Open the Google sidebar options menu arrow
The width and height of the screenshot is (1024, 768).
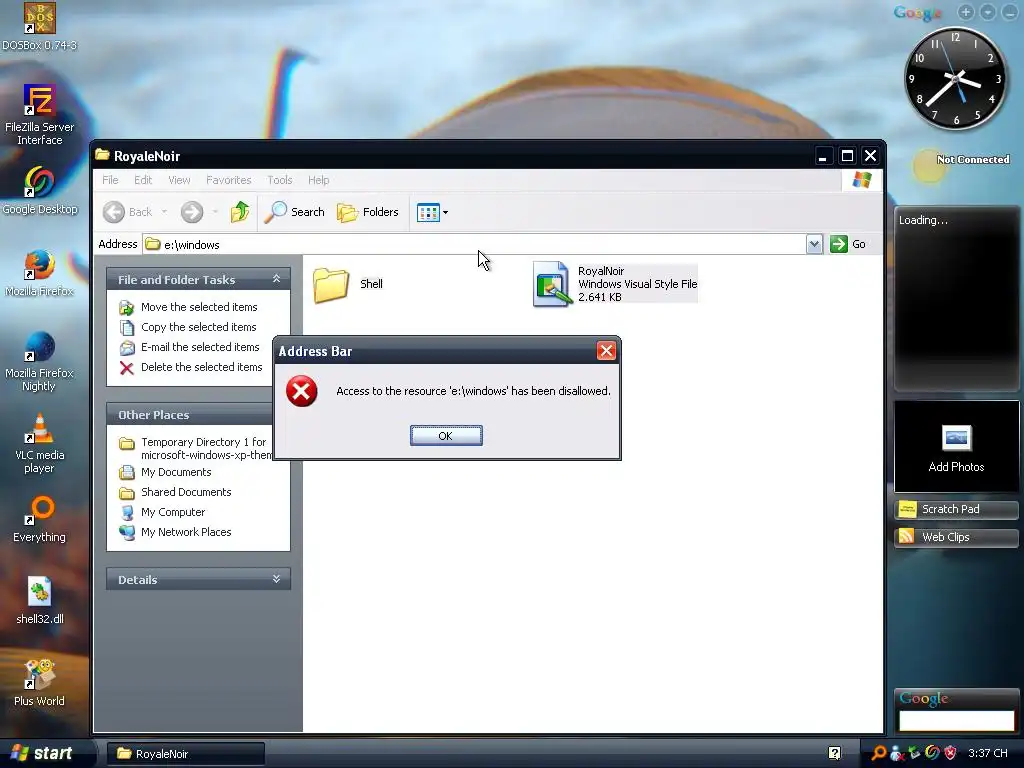click(988, 12)
